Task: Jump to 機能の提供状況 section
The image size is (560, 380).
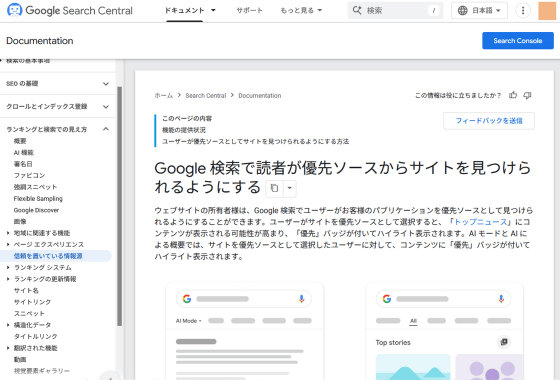Action: click(184, 130)
